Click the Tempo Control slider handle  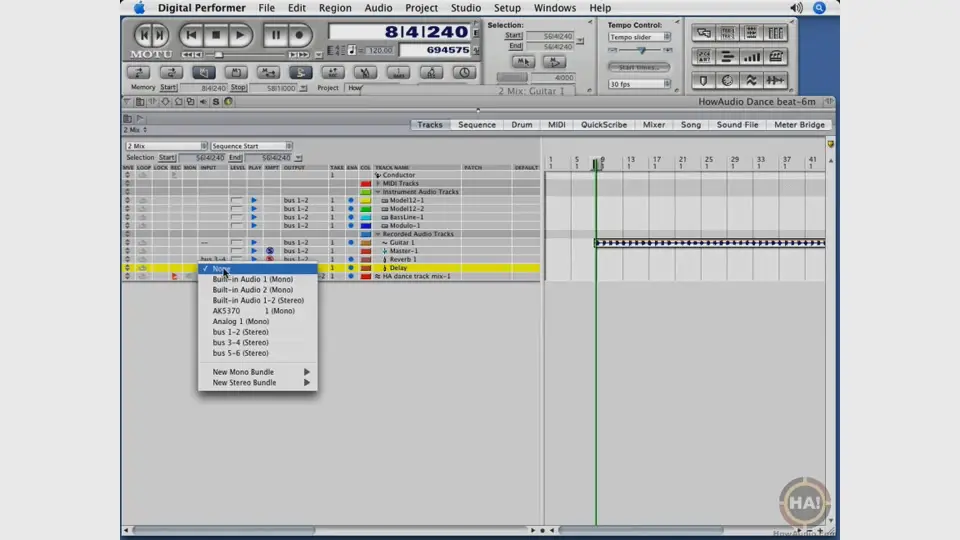641,50
